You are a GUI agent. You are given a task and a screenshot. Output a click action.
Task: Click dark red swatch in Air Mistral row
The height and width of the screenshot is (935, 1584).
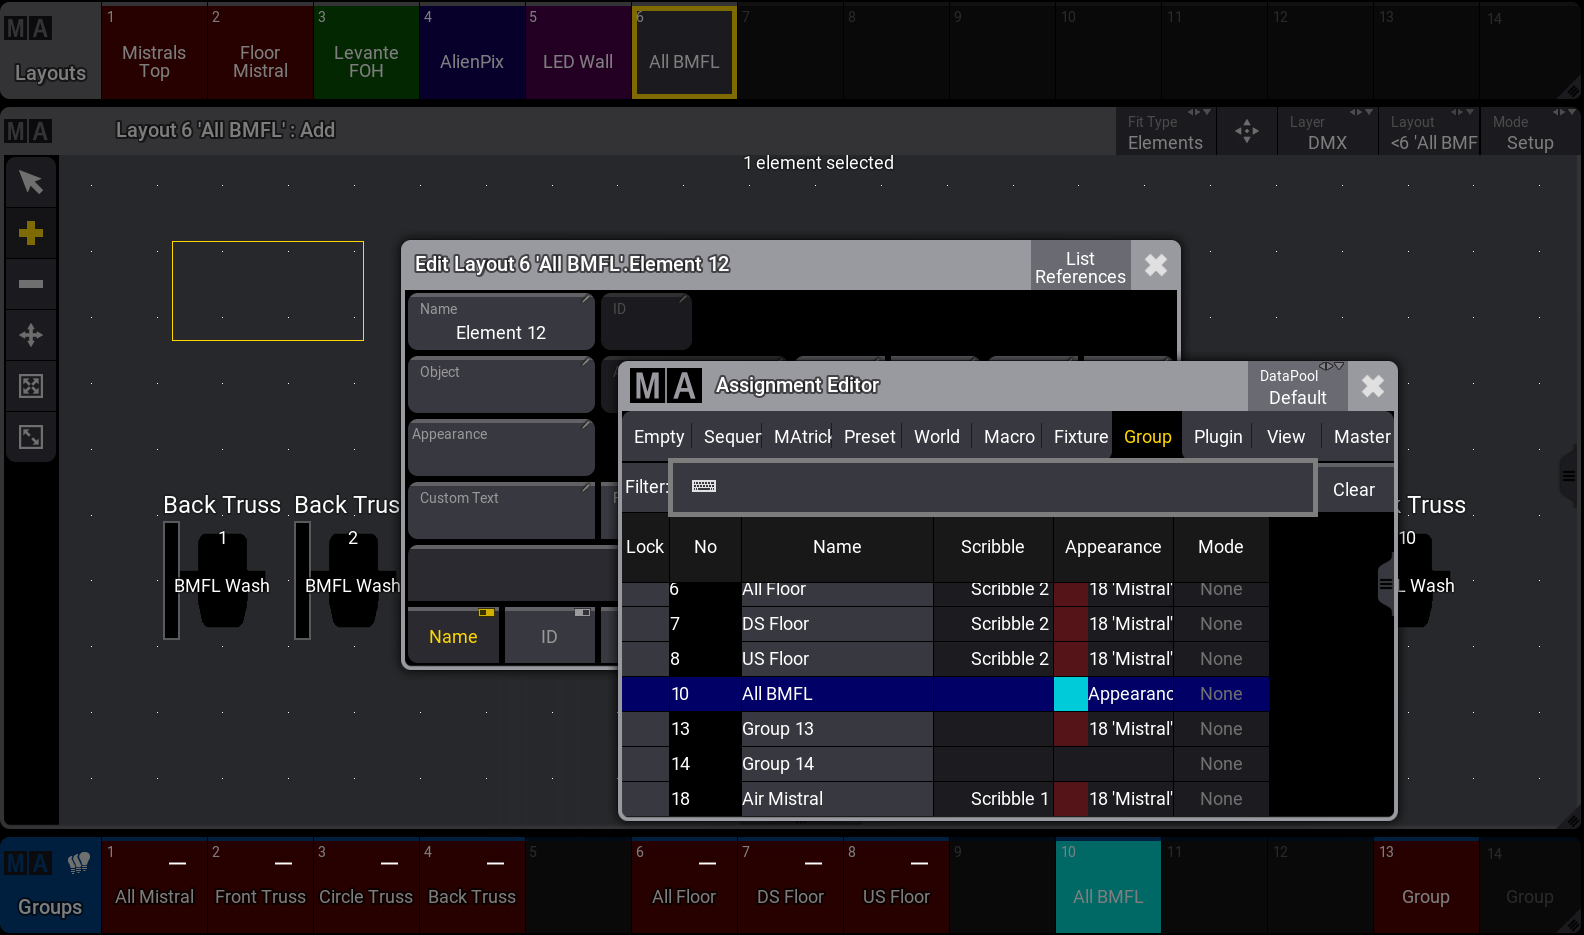coord(1071,799)
